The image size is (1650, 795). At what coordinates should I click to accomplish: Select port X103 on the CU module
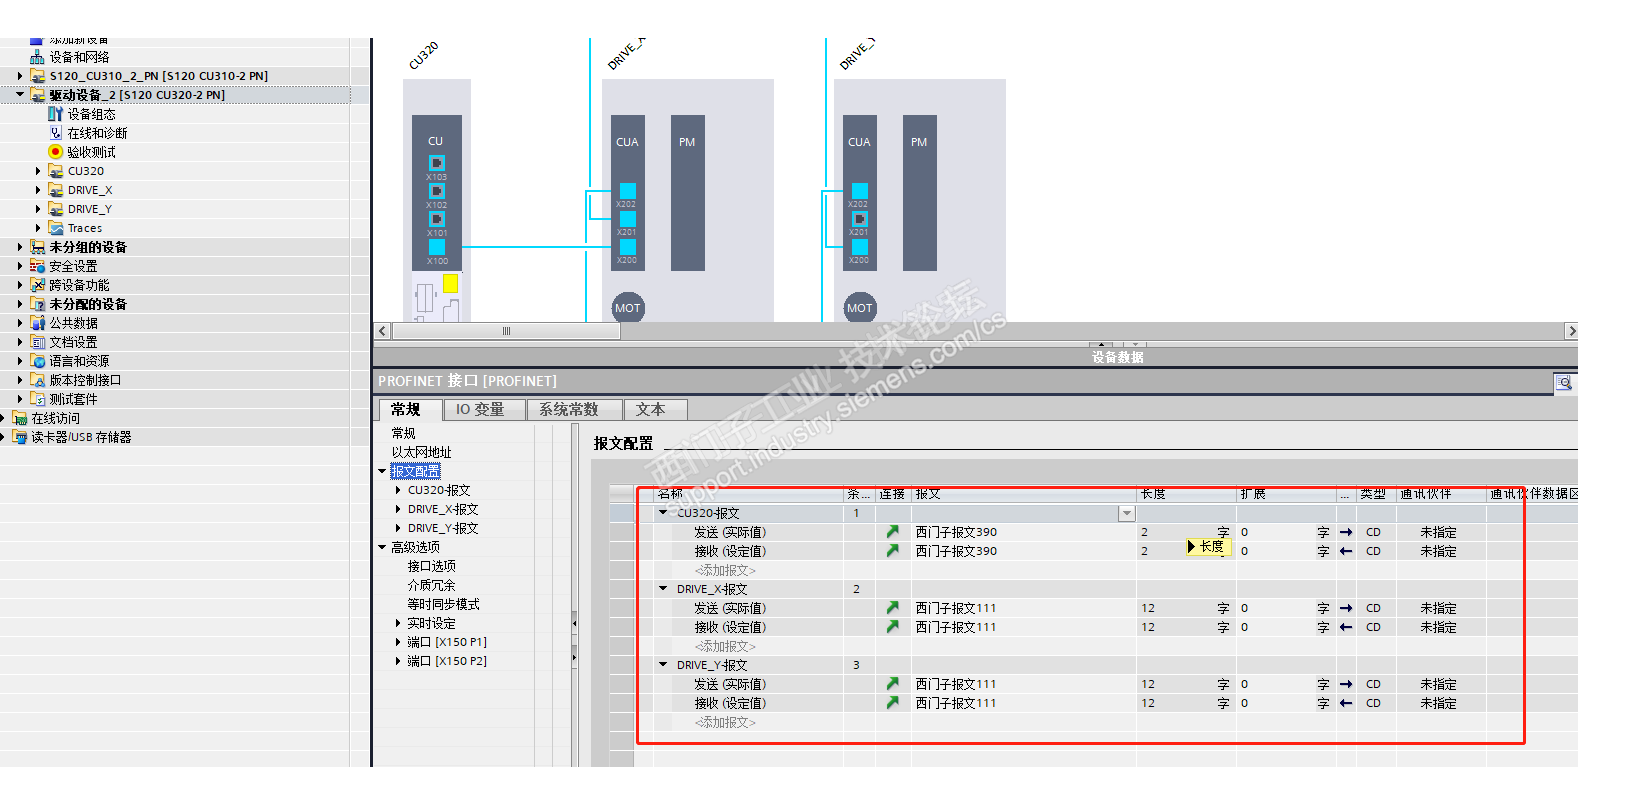[437, 163]
